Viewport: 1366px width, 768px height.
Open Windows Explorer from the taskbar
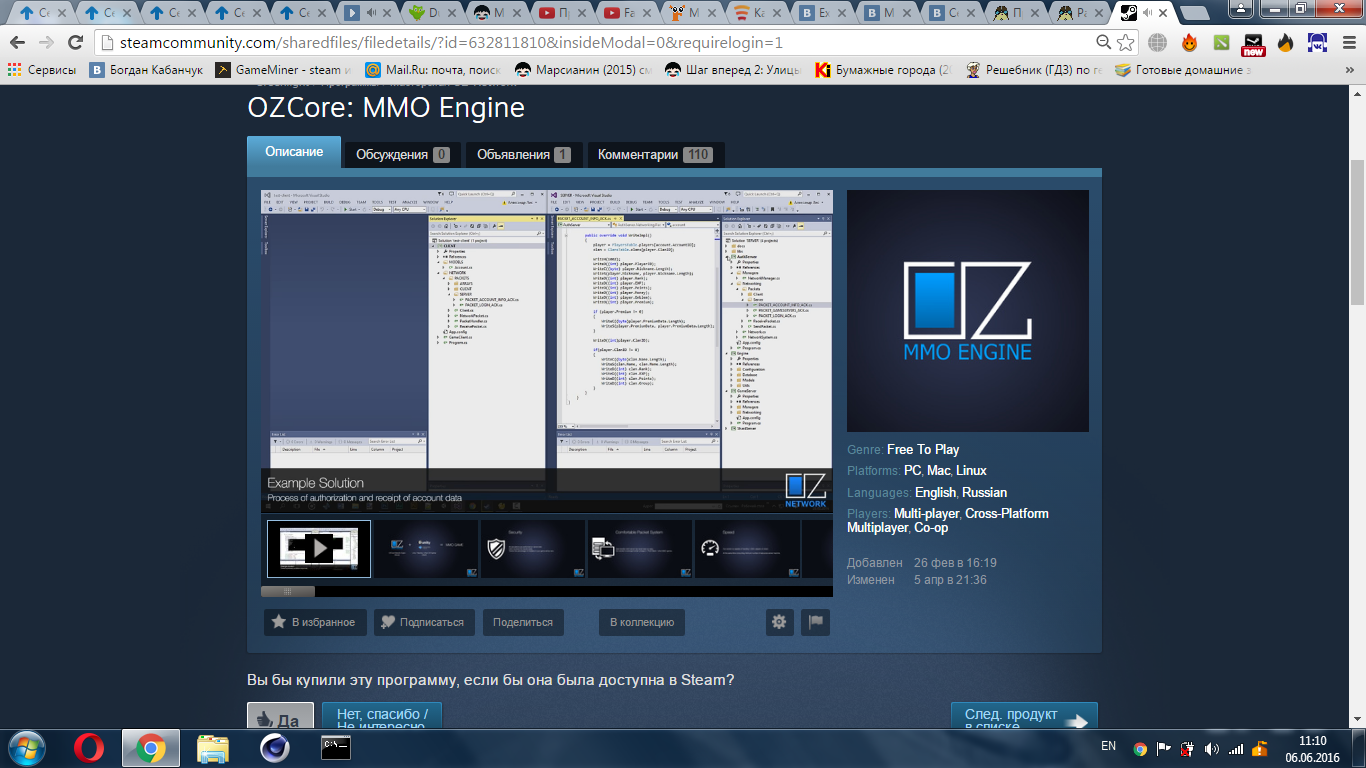pyautogui.click(x=213, y=747)
